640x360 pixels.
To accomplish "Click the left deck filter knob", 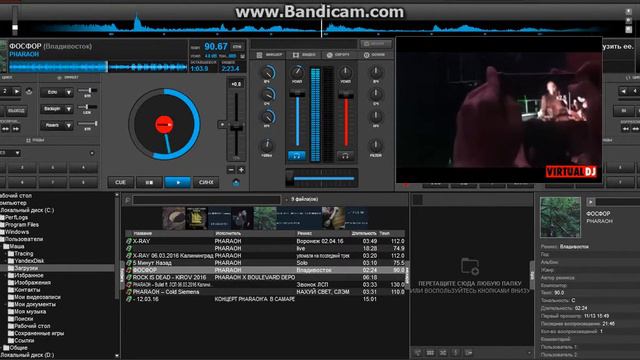I will pyautogui.click(x=267, y=145).
